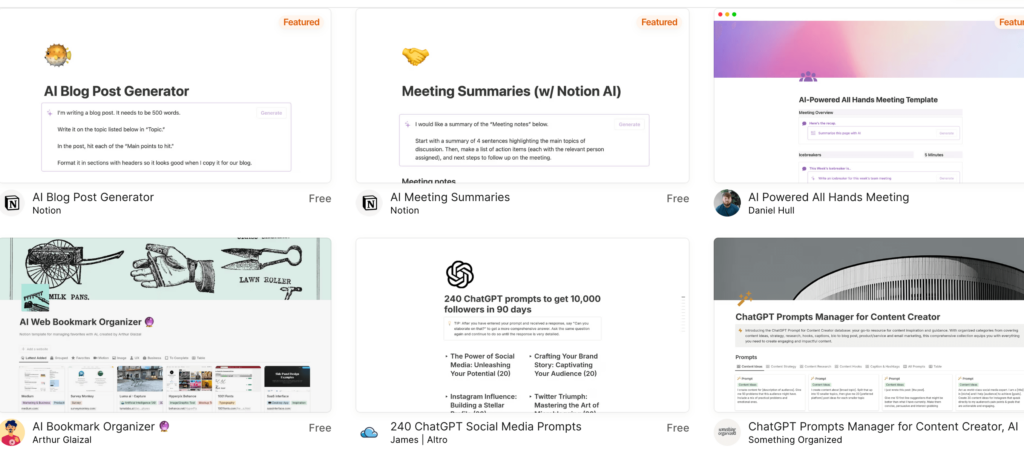Open the Meeting Summaries (w/ Notion AI) thumbnail

point(522,95)
